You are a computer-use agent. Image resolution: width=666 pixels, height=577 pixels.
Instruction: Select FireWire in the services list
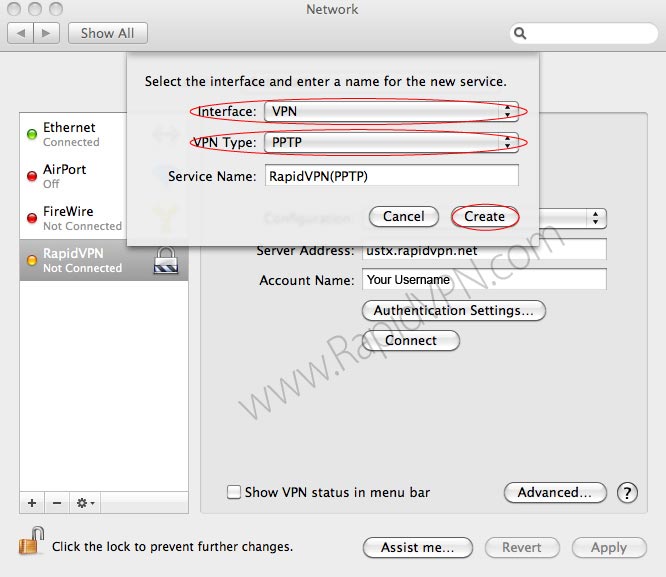tap(73, 218)
